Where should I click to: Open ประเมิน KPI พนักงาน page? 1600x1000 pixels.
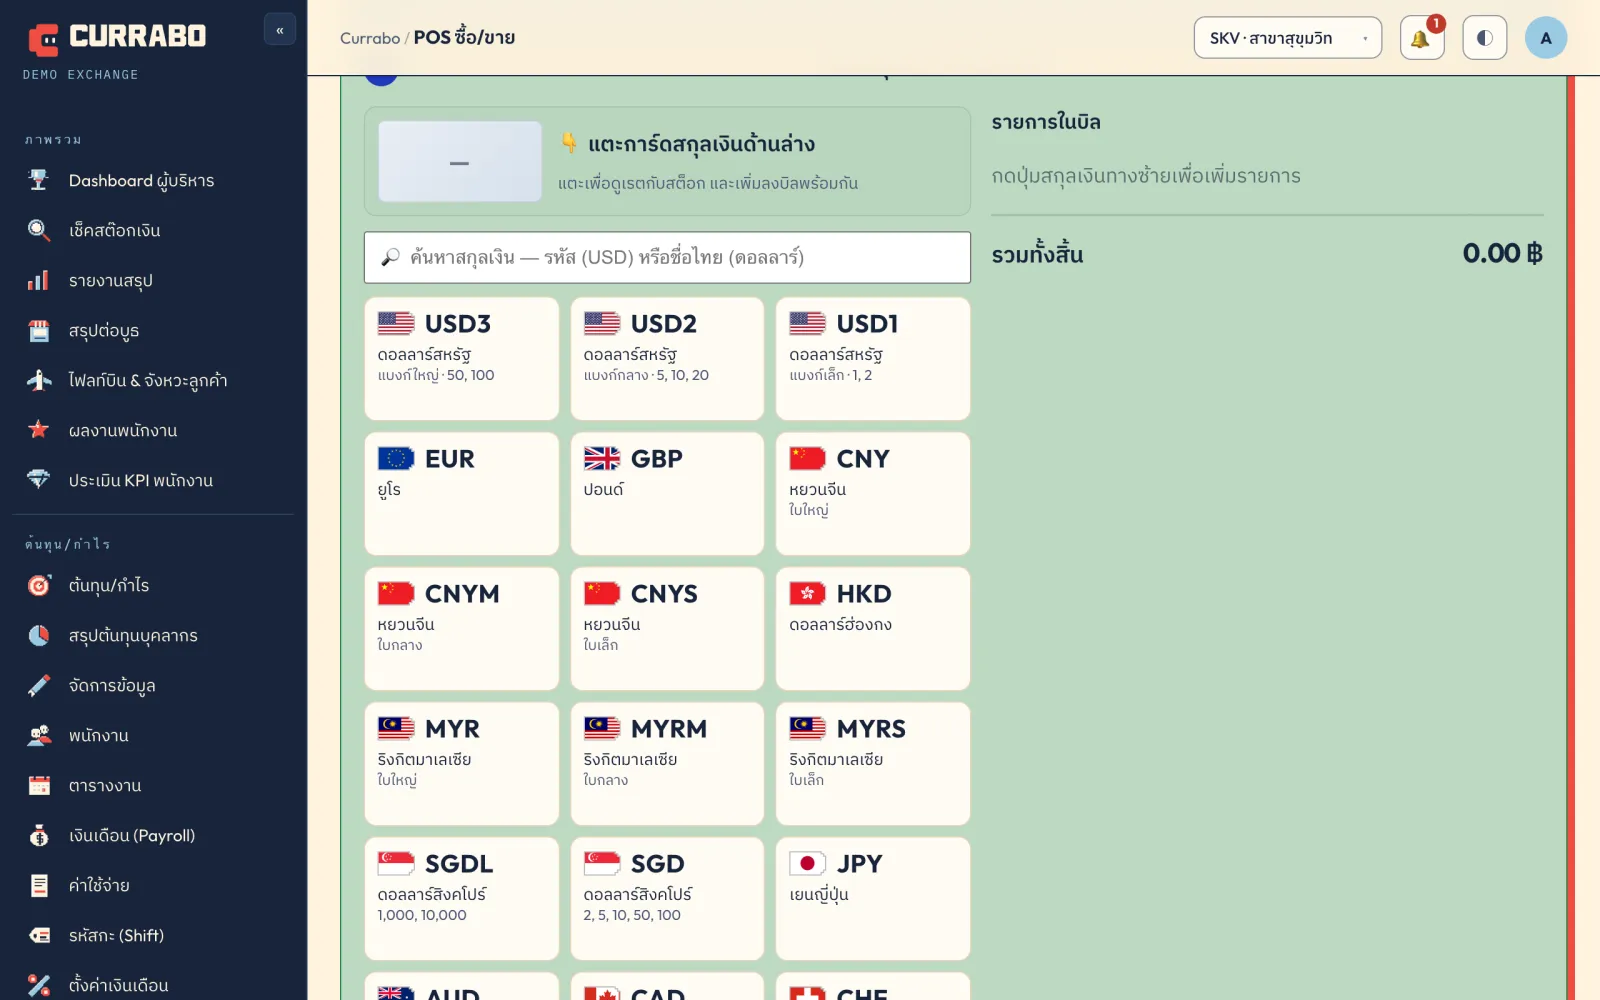[x=154, y=481]
